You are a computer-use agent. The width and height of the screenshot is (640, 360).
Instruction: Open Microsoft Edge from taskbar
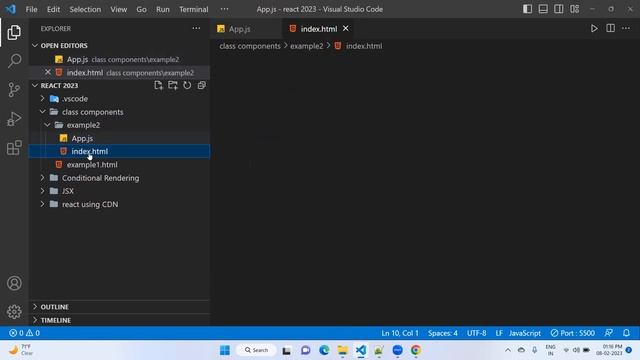coord(324,350)
